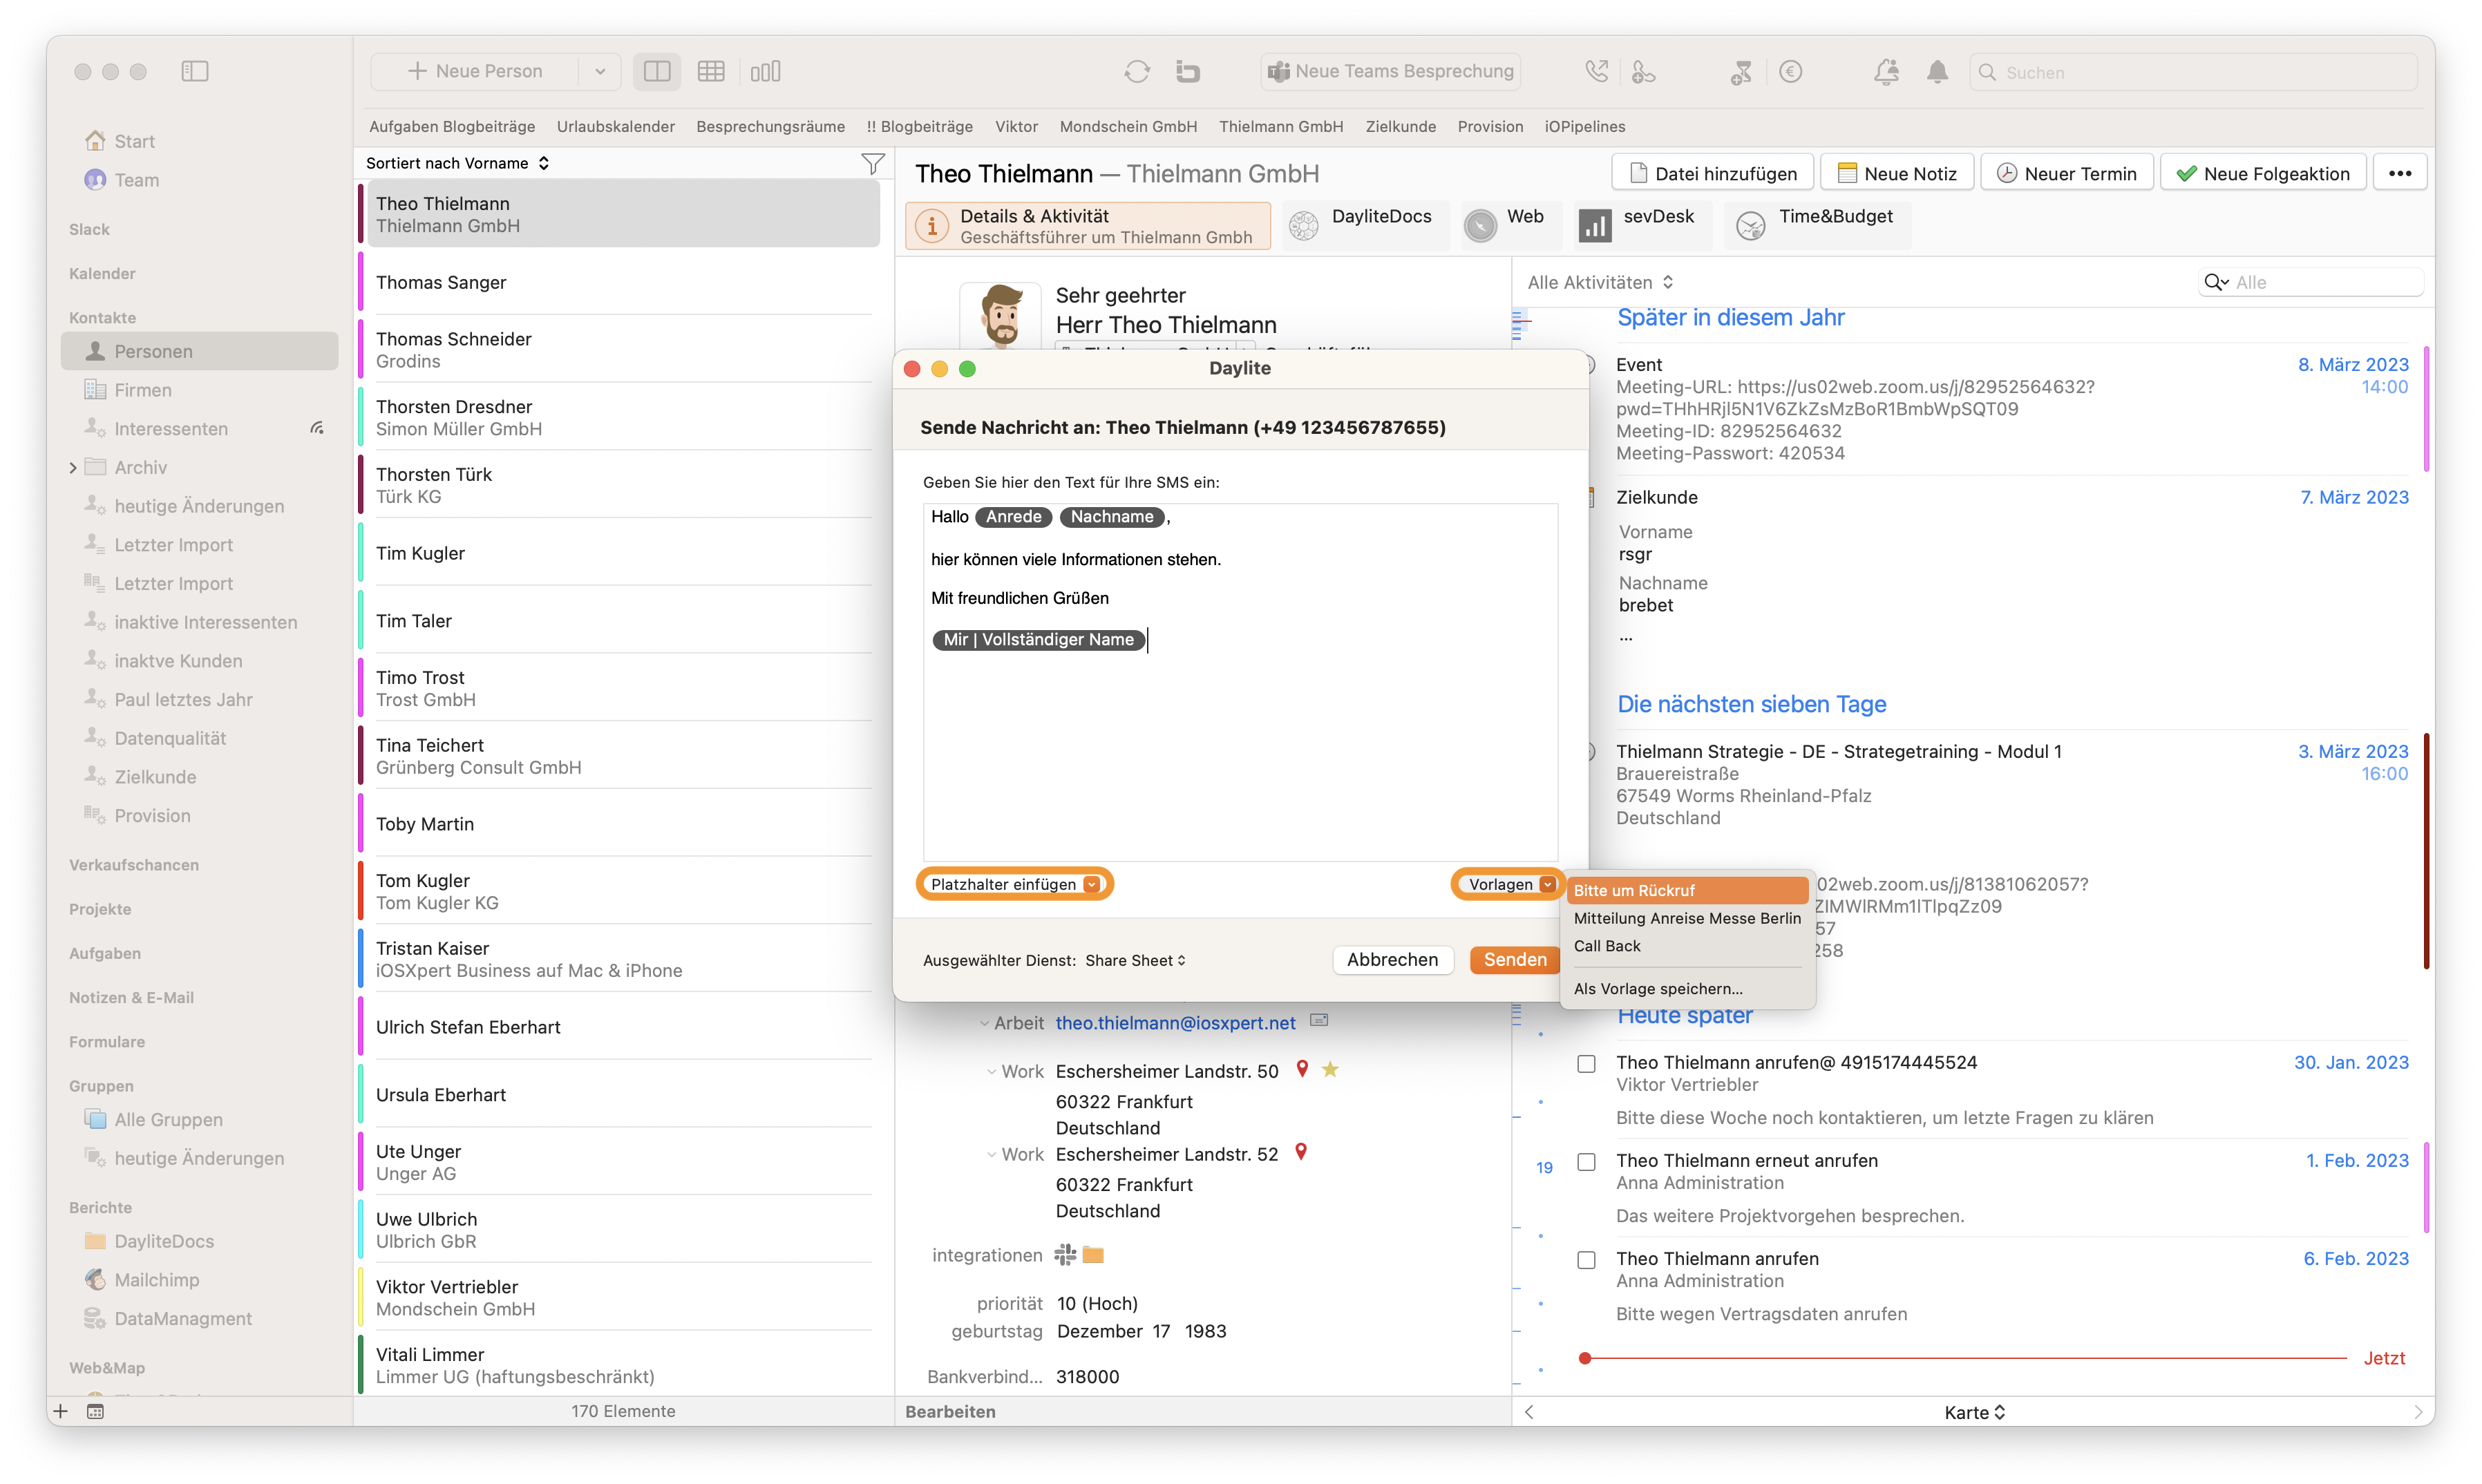Open theo.thielmann@iosxpert.net email link

(1175, 1022)
